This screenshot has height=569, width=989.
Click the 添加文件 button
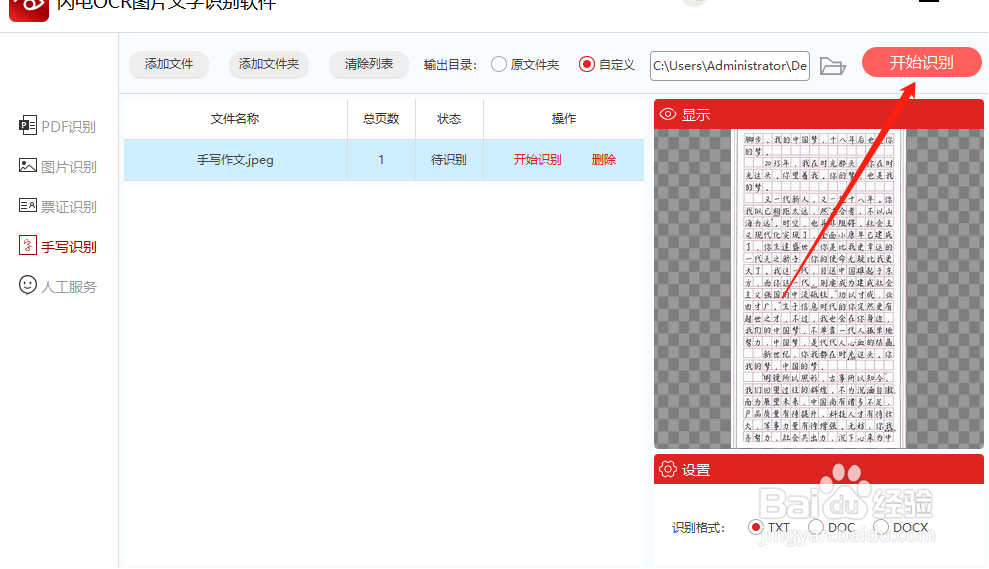(169, 64)
